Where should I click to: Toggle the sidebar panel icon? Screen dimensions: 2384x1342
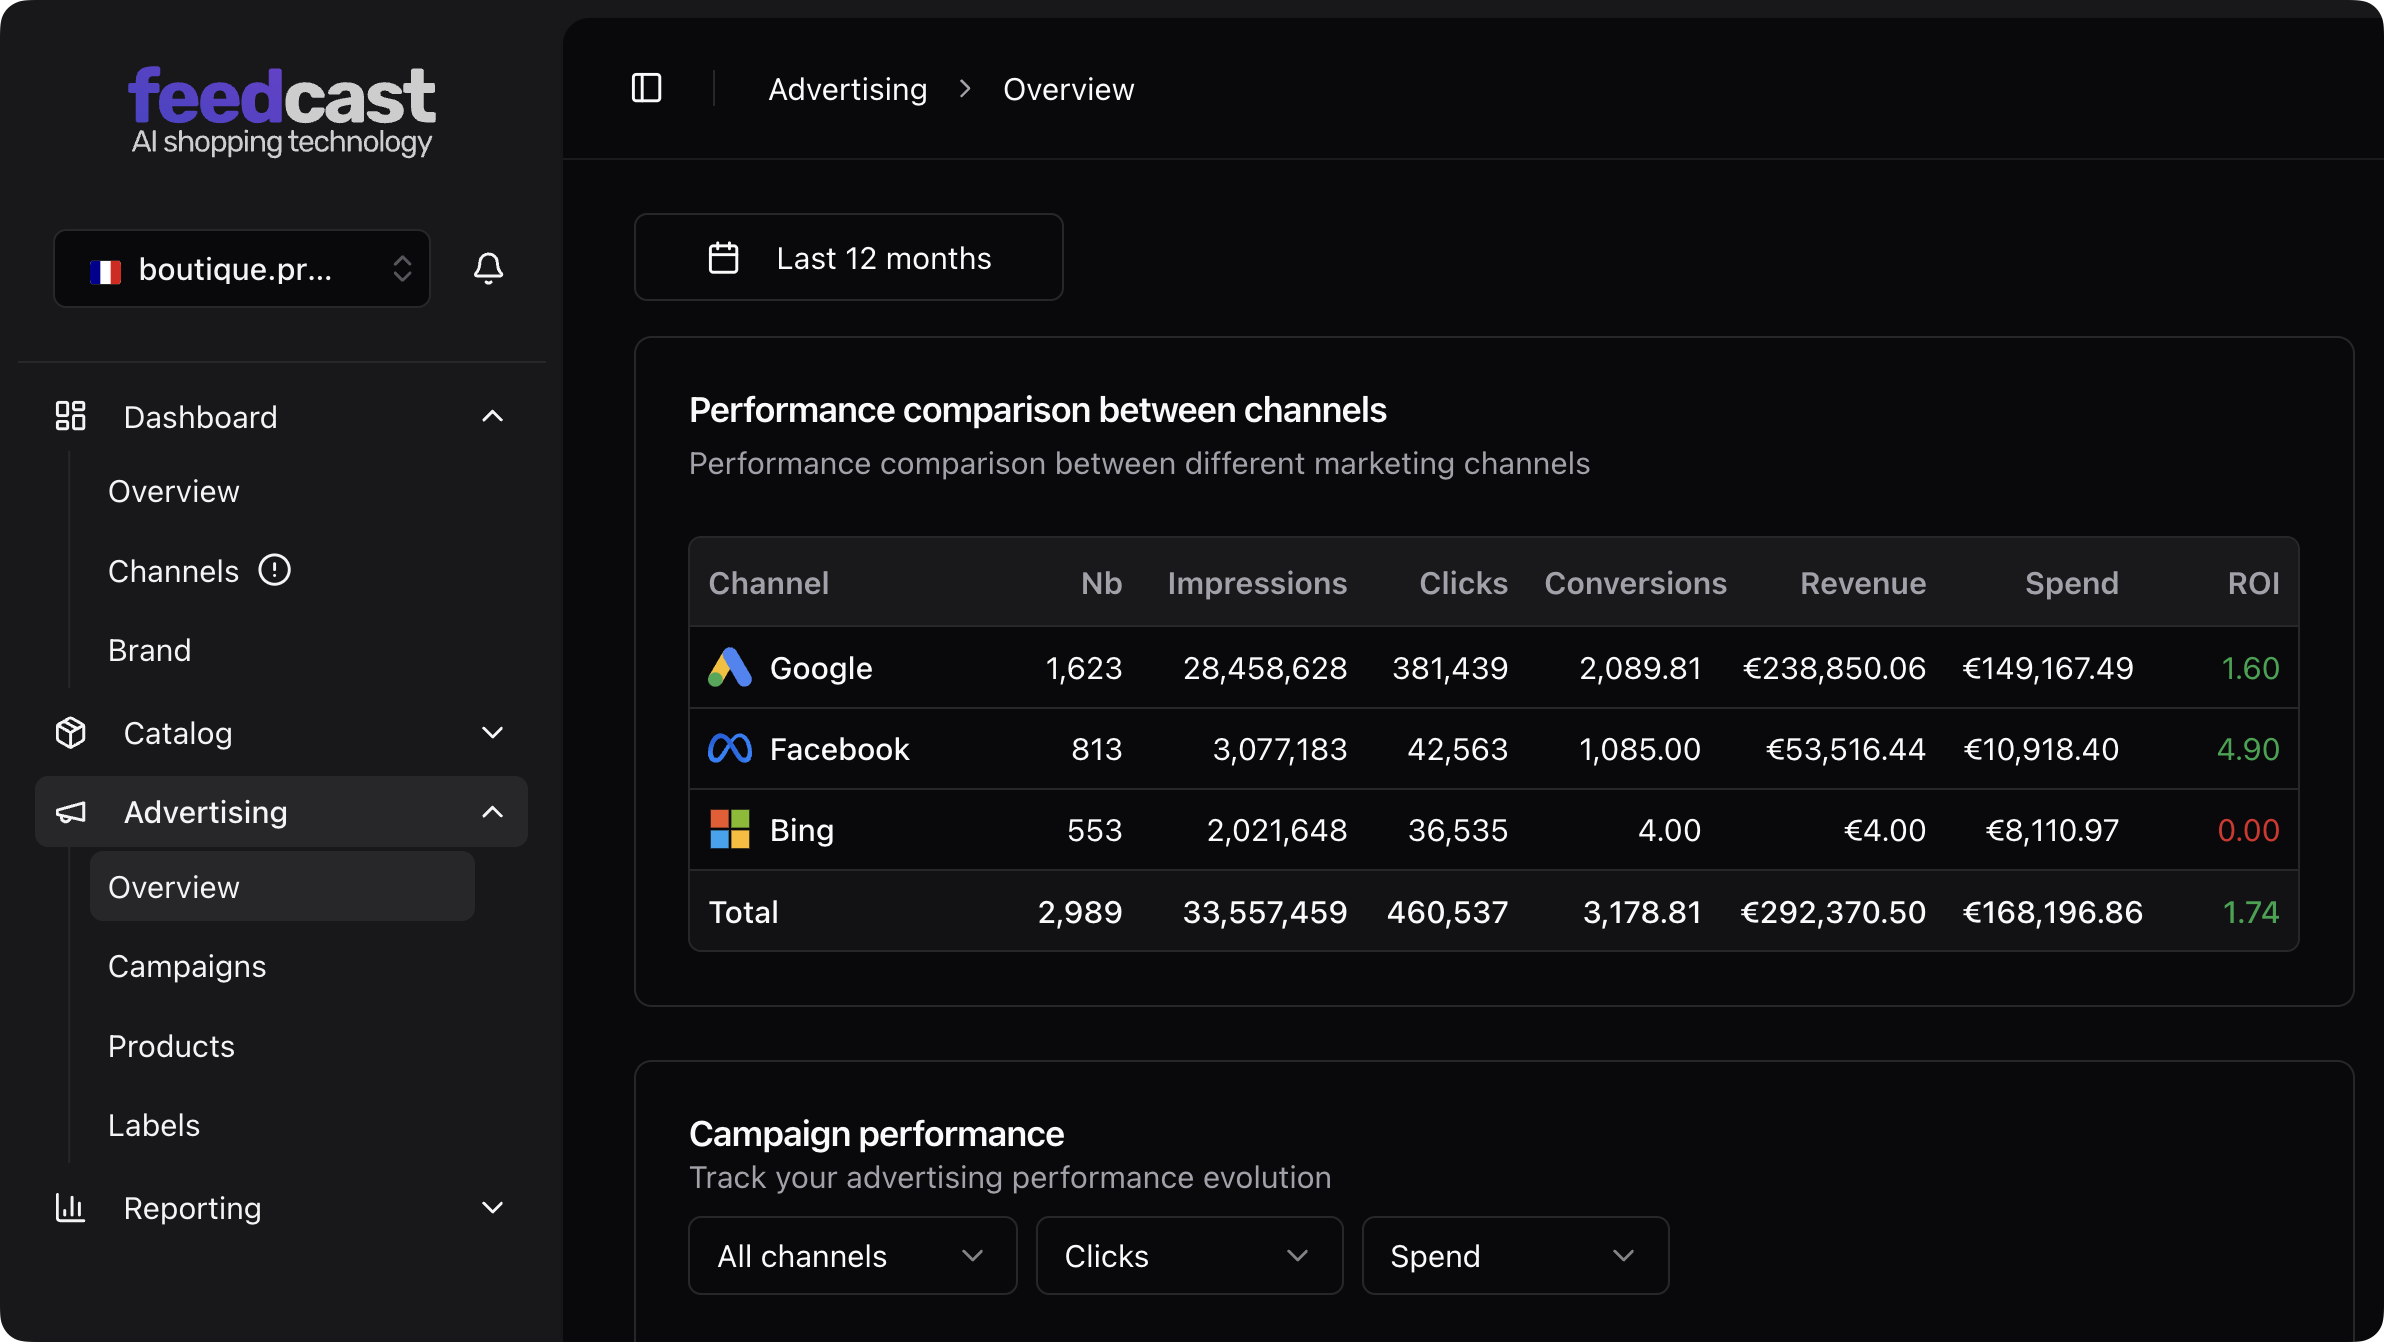(x=646, y=88)
